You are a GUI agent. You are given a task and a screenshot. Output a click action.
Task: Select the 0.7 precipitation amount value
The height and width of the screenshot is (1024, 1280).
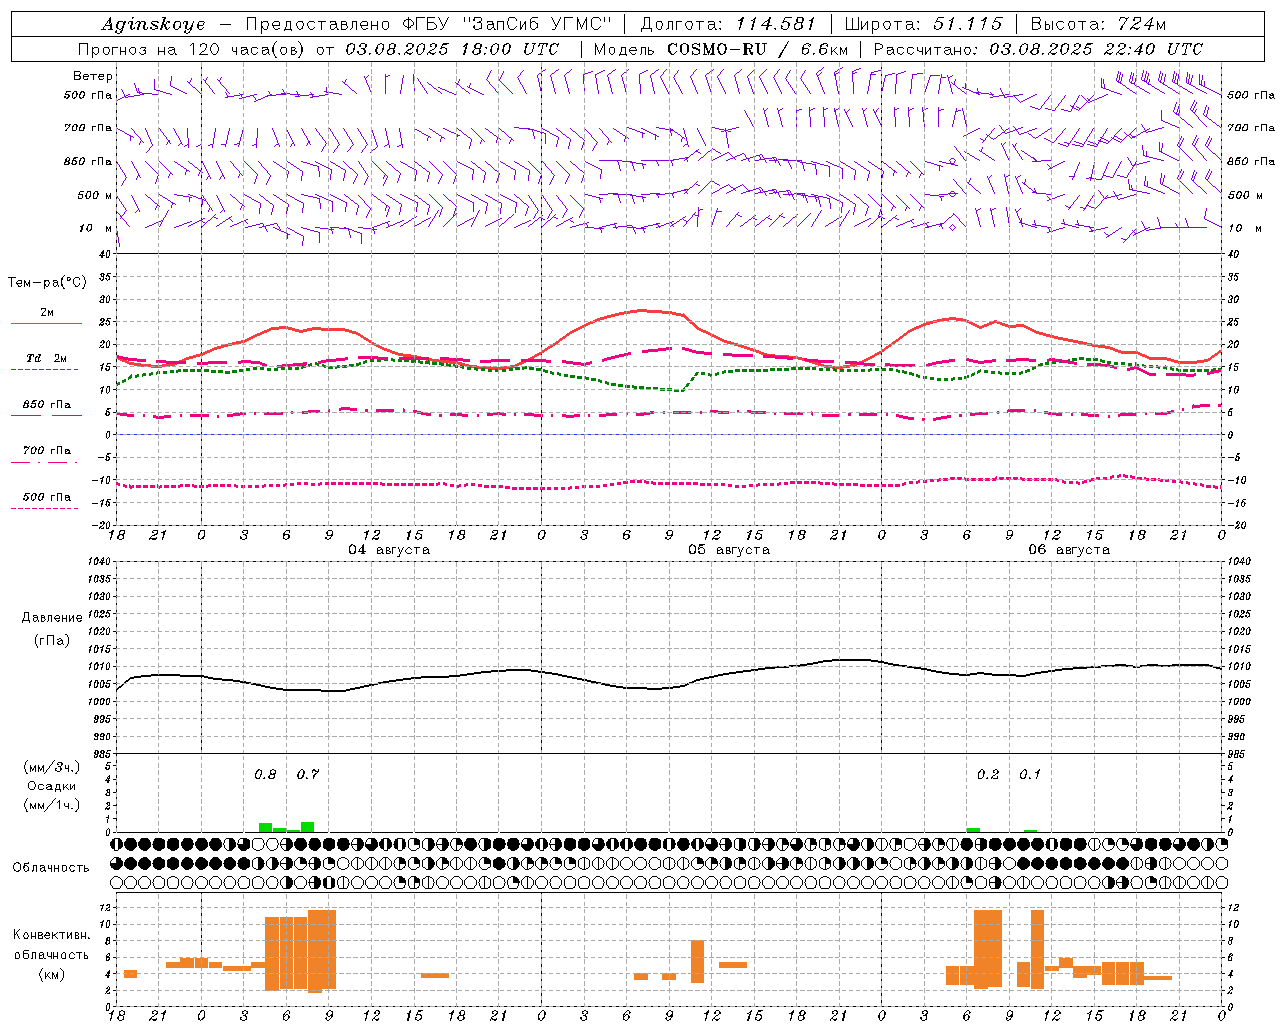tap(307, 774)
